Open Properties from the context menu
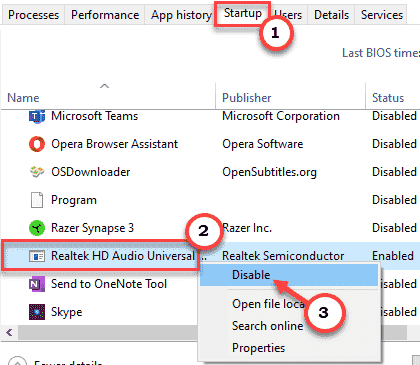The height and width of the screenshot is (365, 420). tap(259, 348)
